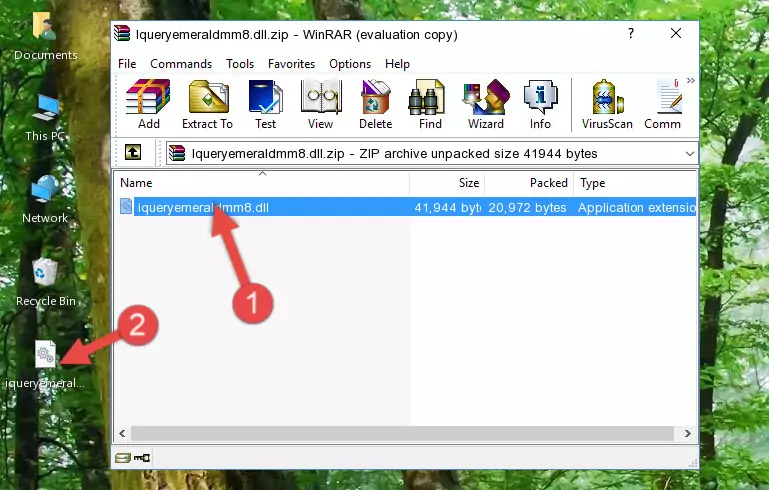
Task: Click the Application extension type cell
Action: point(637,207)
